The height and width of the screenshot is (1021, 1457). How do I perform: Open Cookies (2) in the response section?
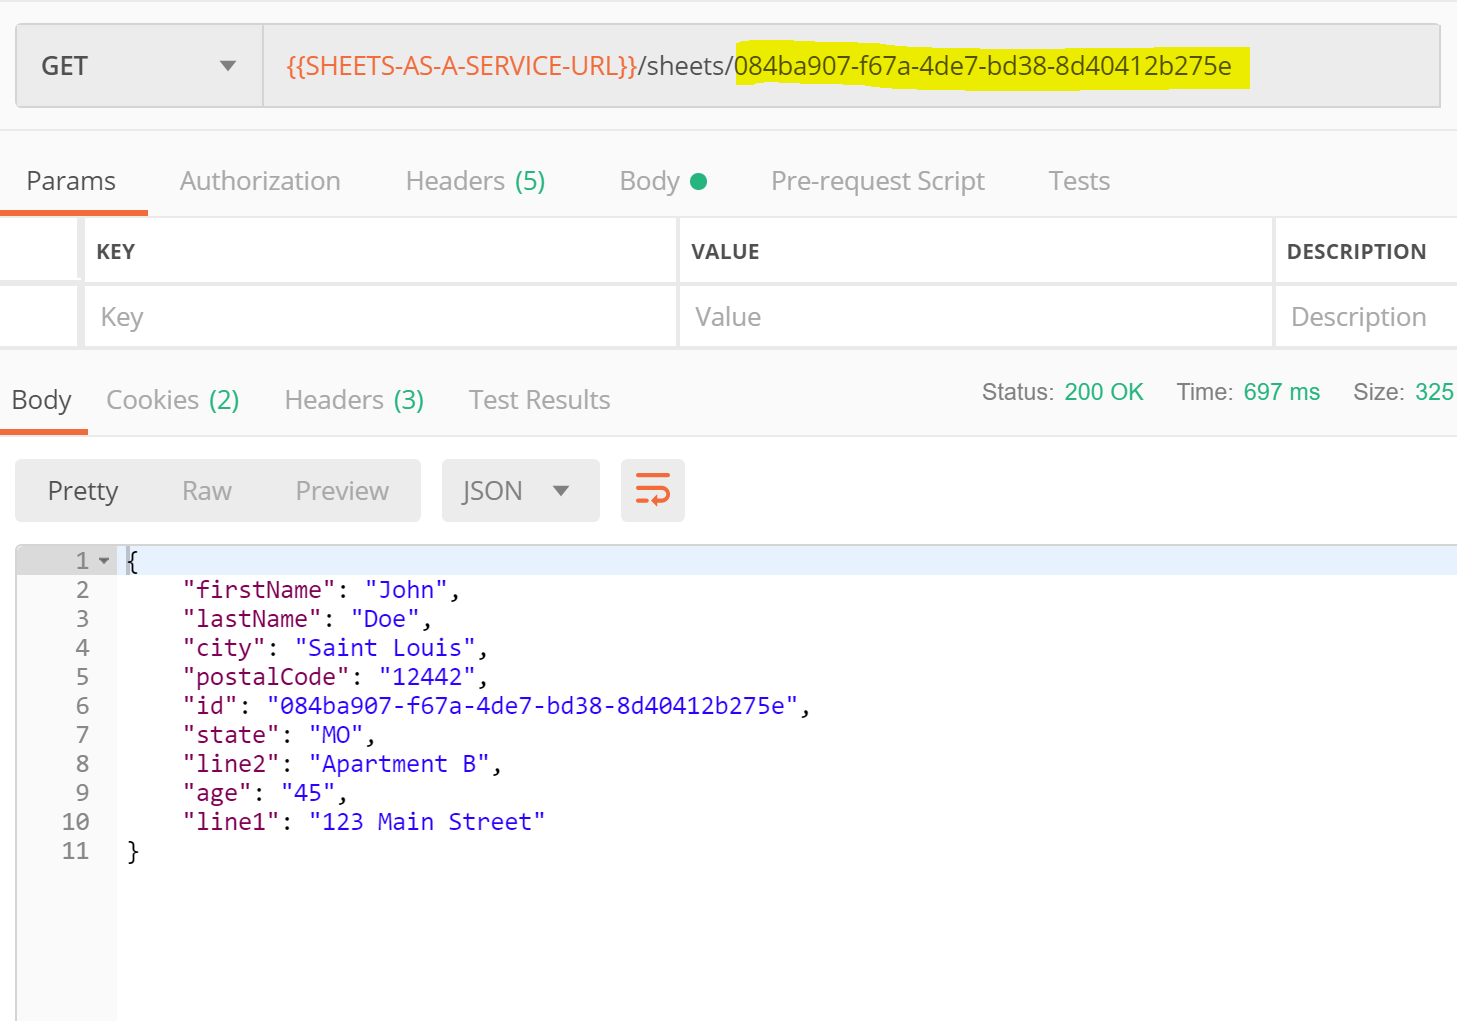pos(171,399)
